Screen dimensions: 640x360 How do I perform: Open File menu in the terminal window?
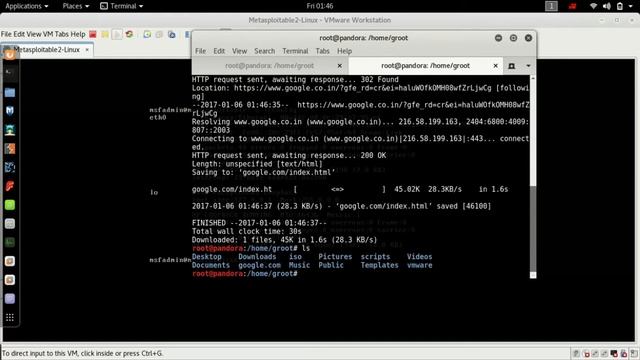(x=200, y=51)
